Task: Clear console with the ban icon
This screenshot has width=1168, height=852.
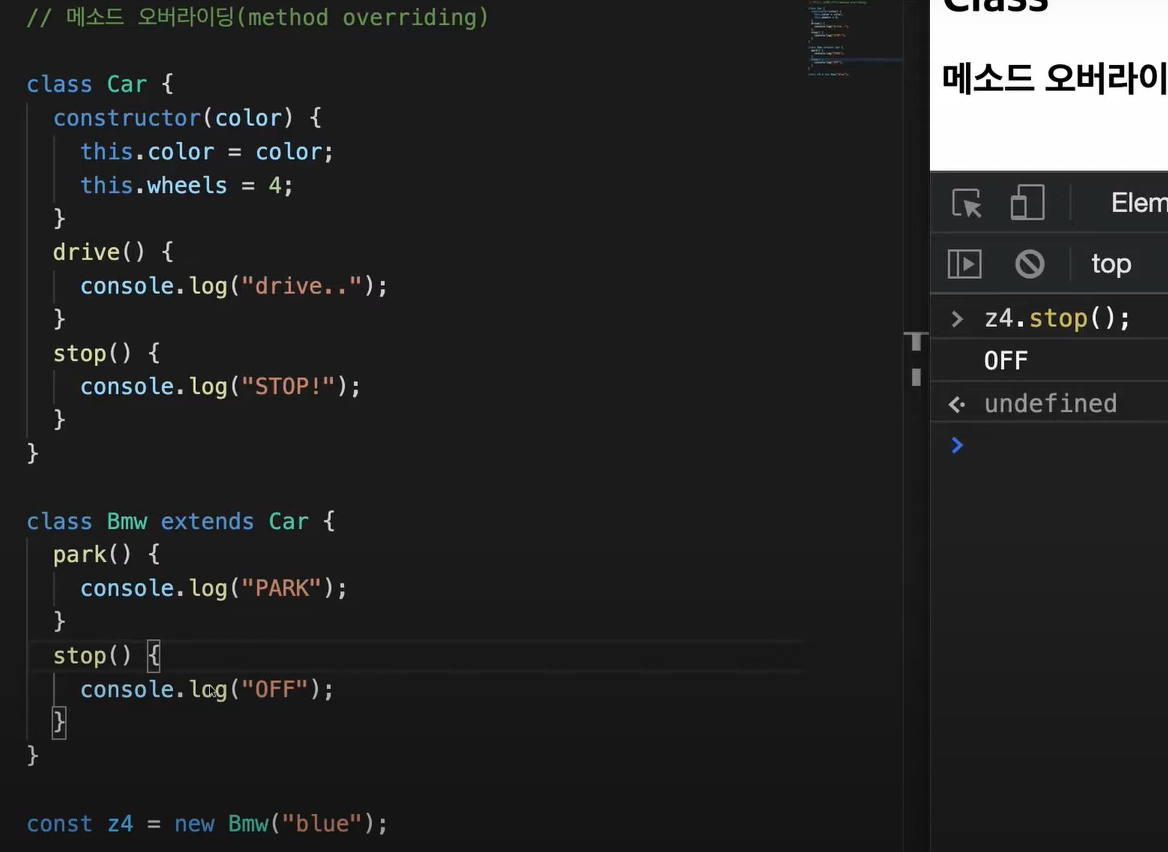Action: (1029, 264)
